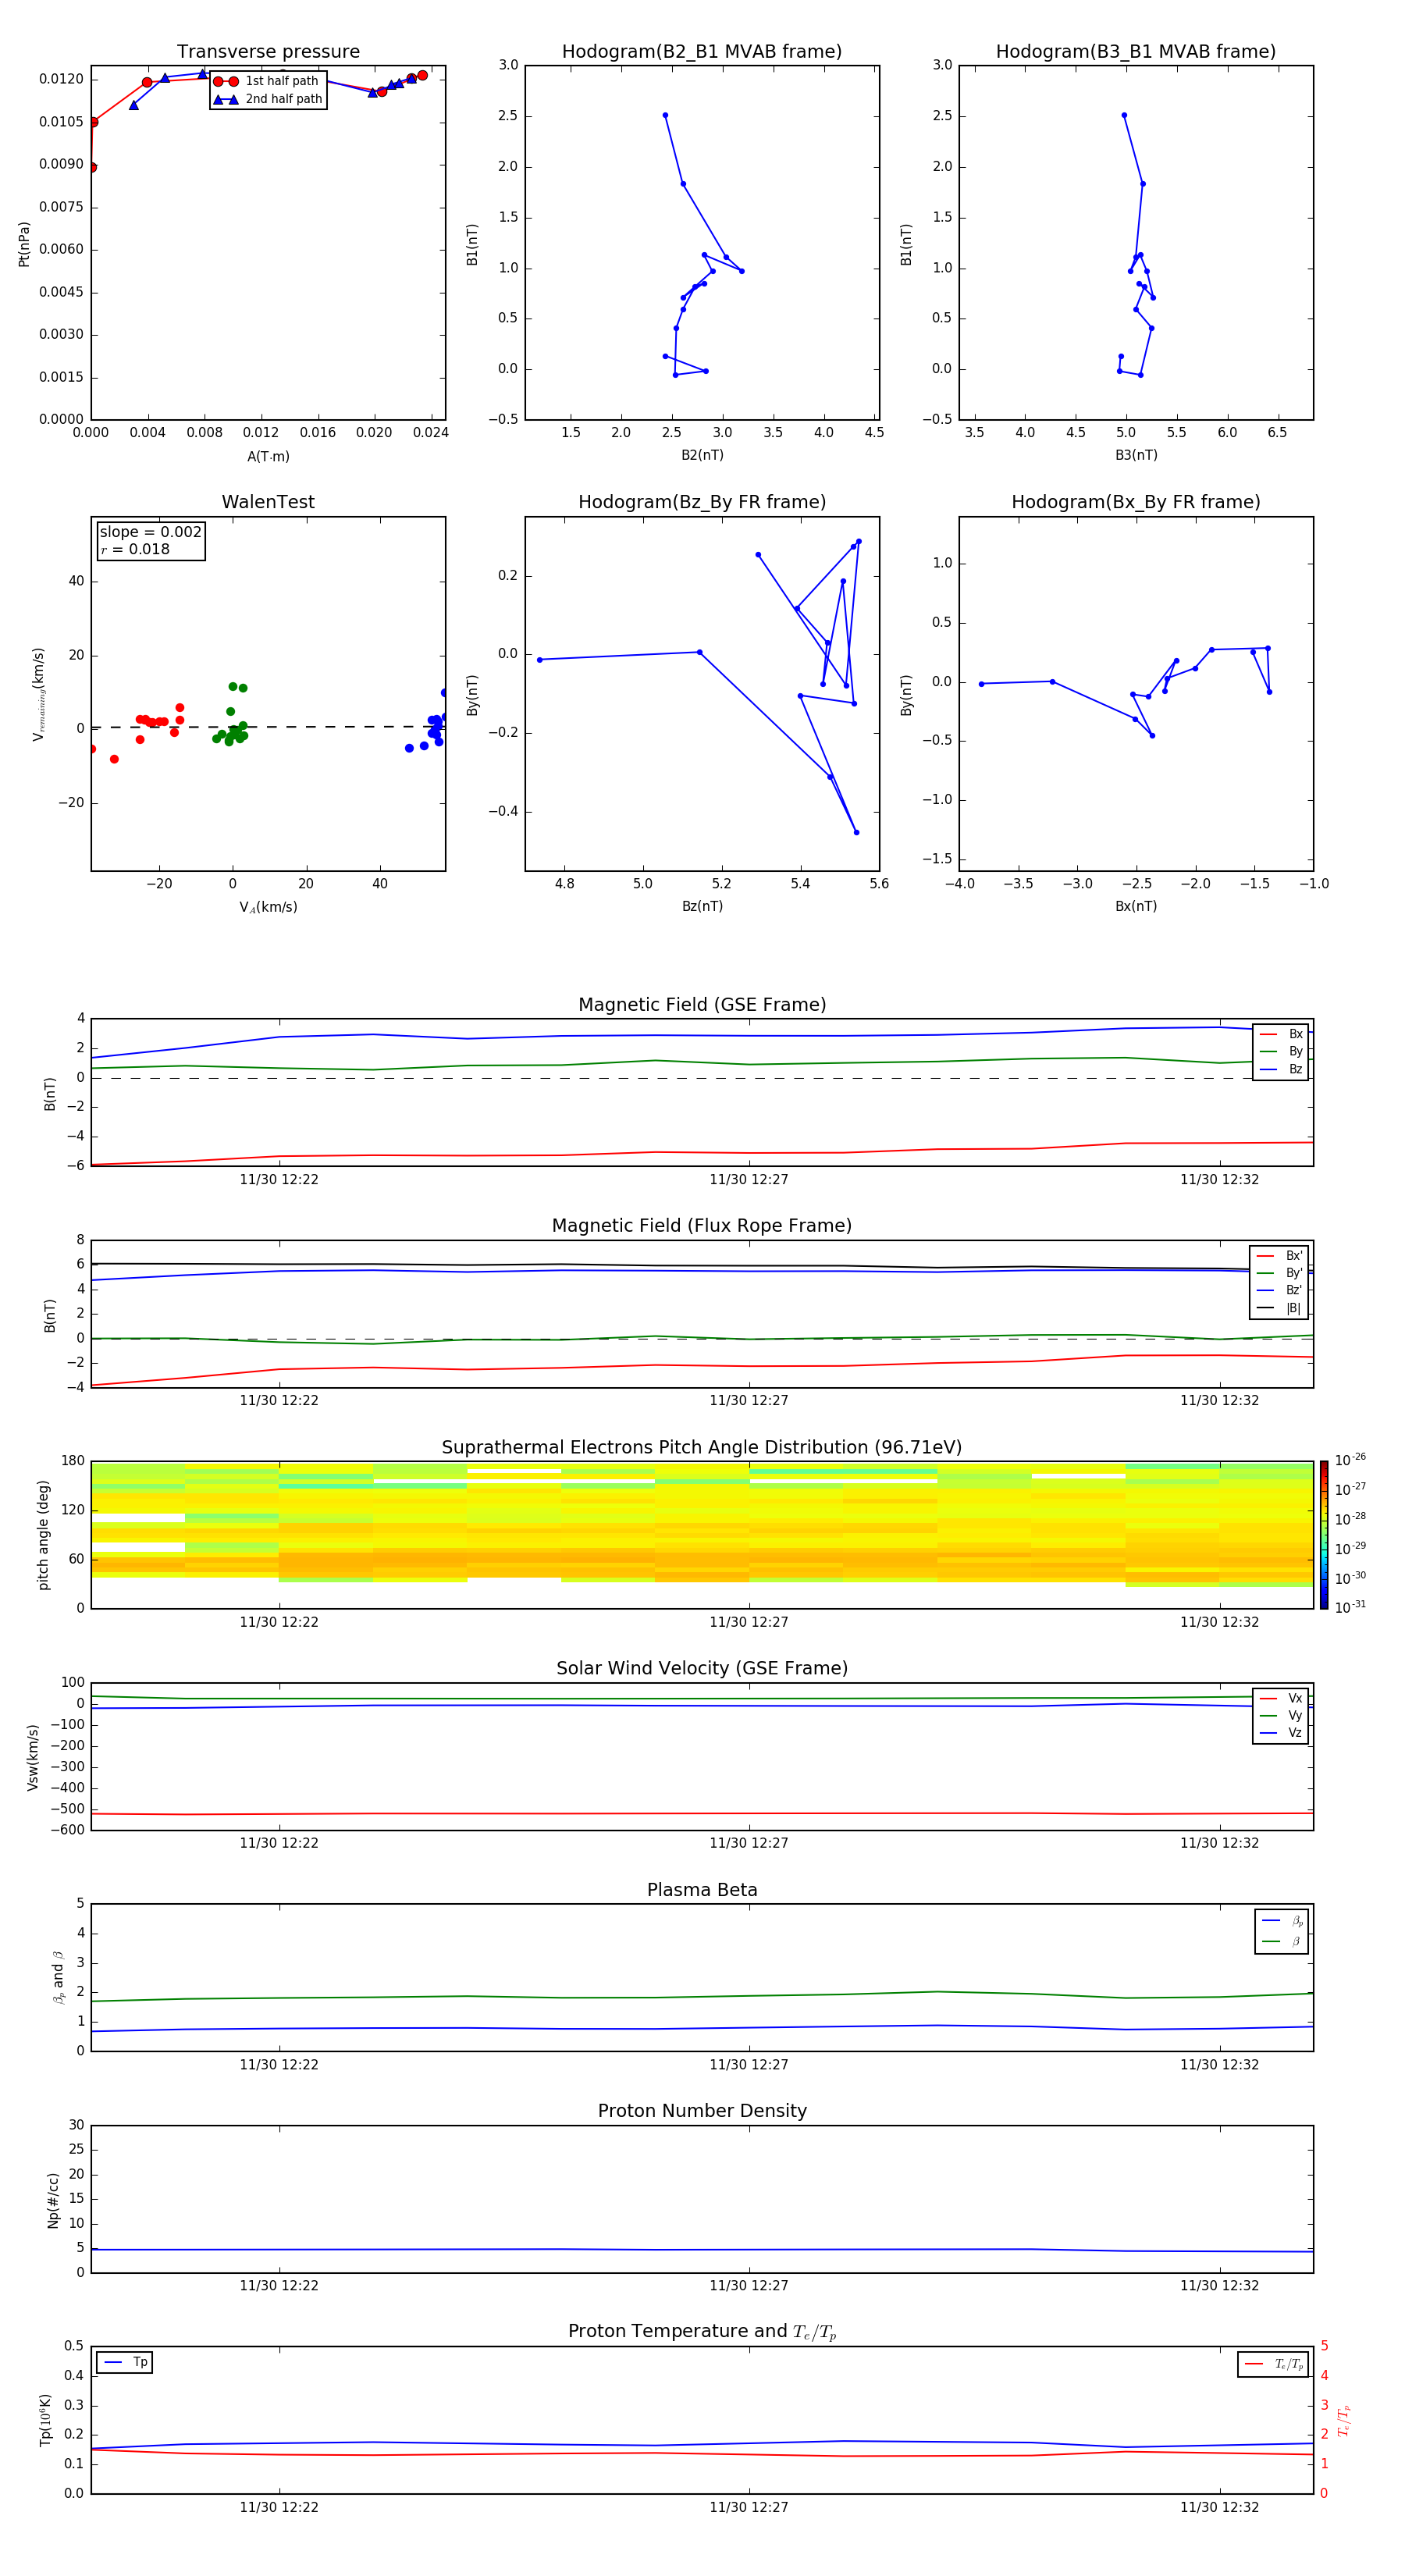
Task: Click the 'V_A(km/s)' axis label of WalenTest
Action: pos(268,907)
